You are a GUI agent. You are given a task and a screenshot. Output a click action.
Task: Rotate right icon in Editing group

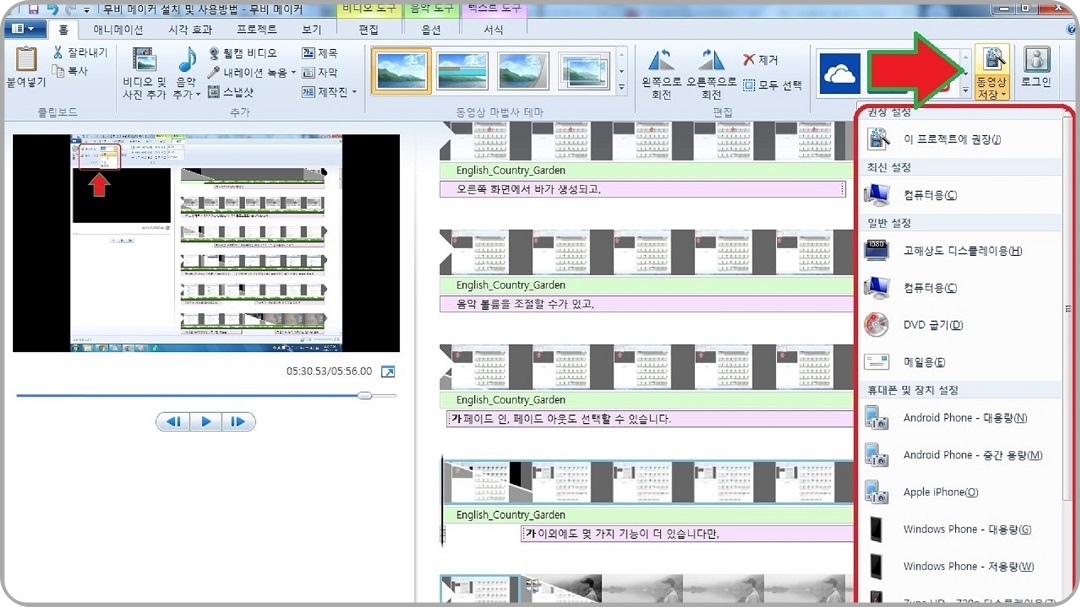click(711, 60)
